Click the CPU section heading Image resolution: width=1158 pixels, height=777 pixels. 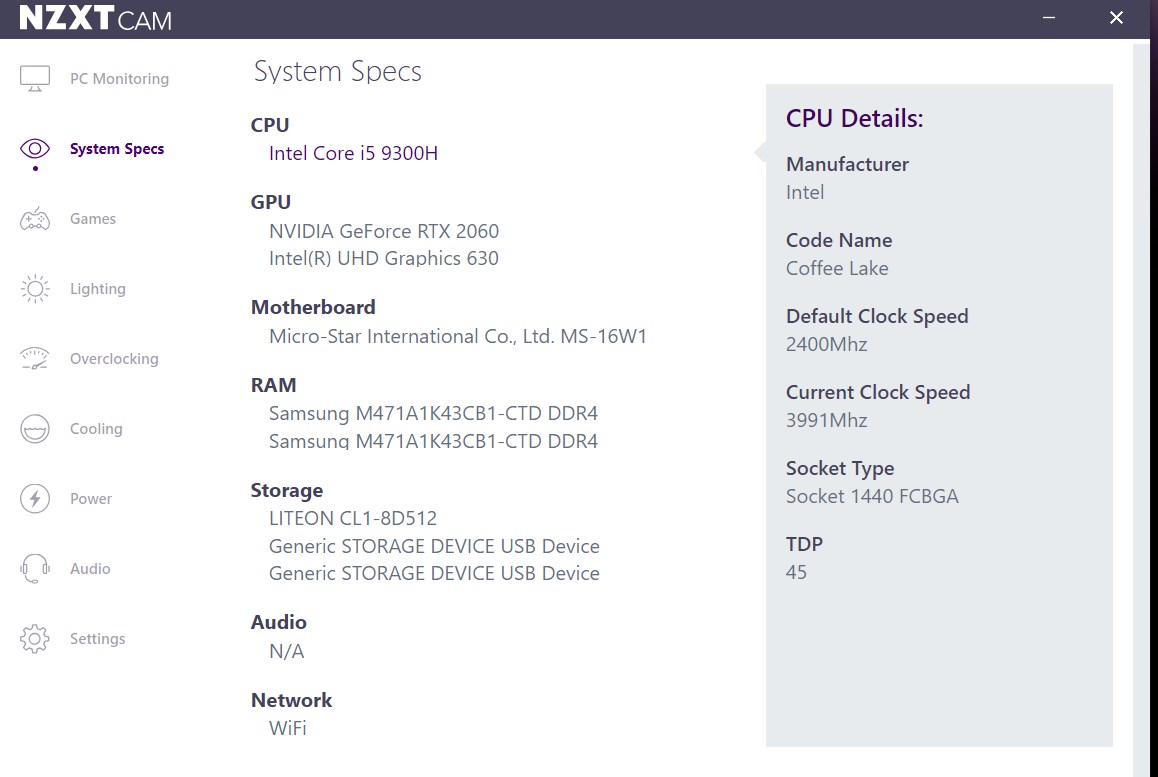(270, 125)
